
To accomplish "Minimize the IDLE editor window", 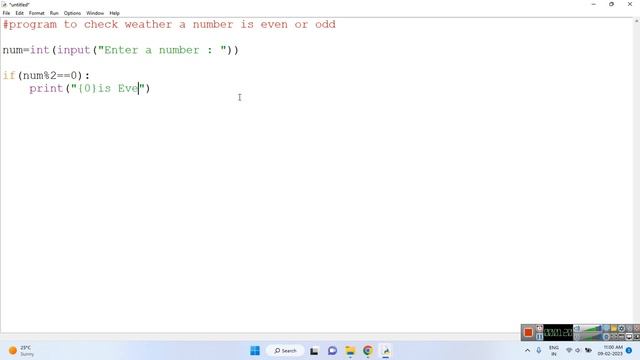I will click(x=593, y=4).
